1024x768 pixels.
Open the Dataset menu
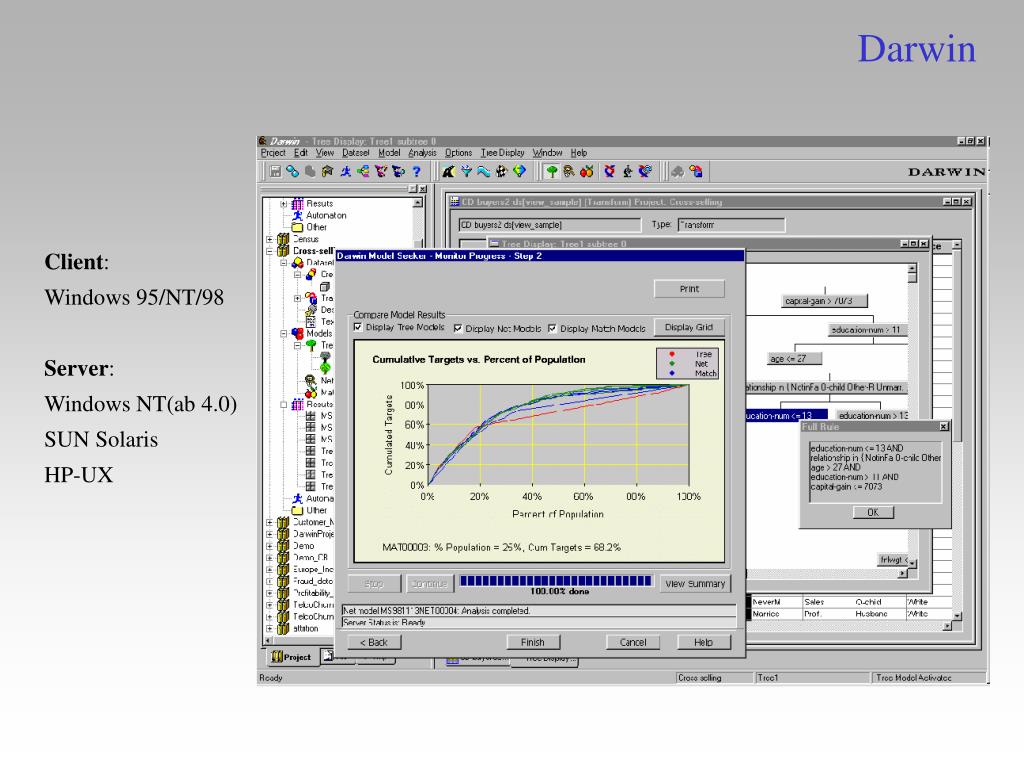(x=355, y=153)
